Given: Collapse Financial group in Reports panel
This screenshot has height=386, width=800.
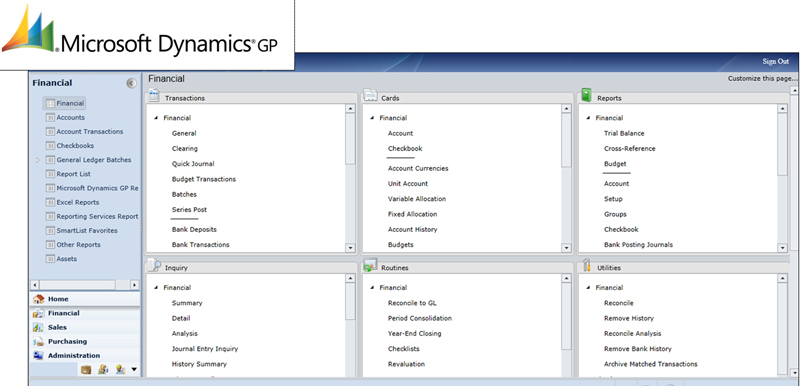Looking at the screenshot, I should (588, 118).
